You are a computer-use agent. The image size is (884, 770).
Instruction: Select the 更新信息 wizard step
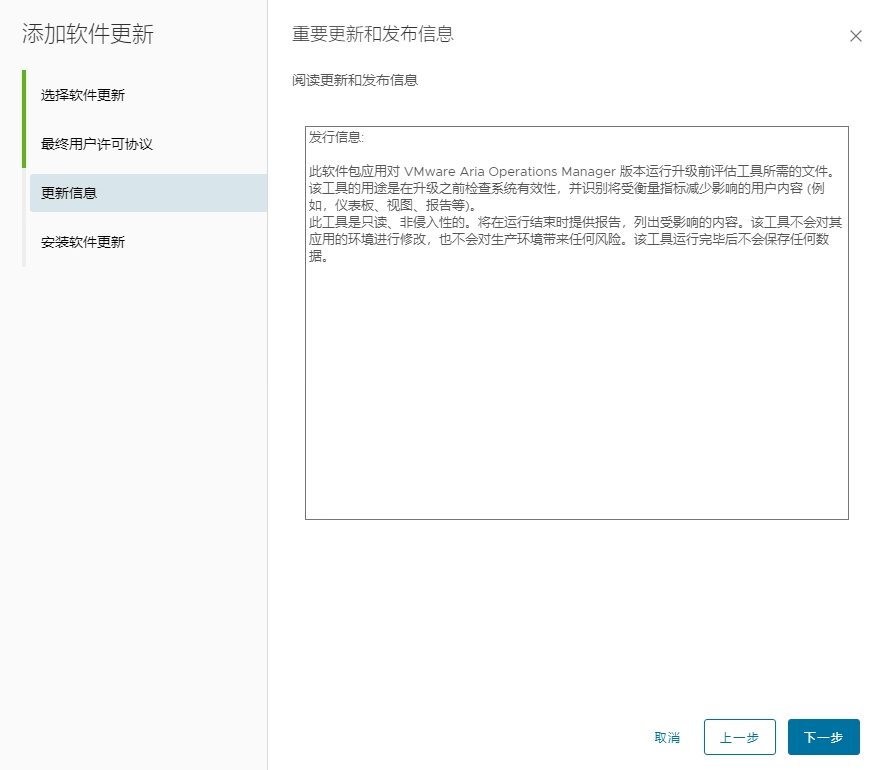69,193
